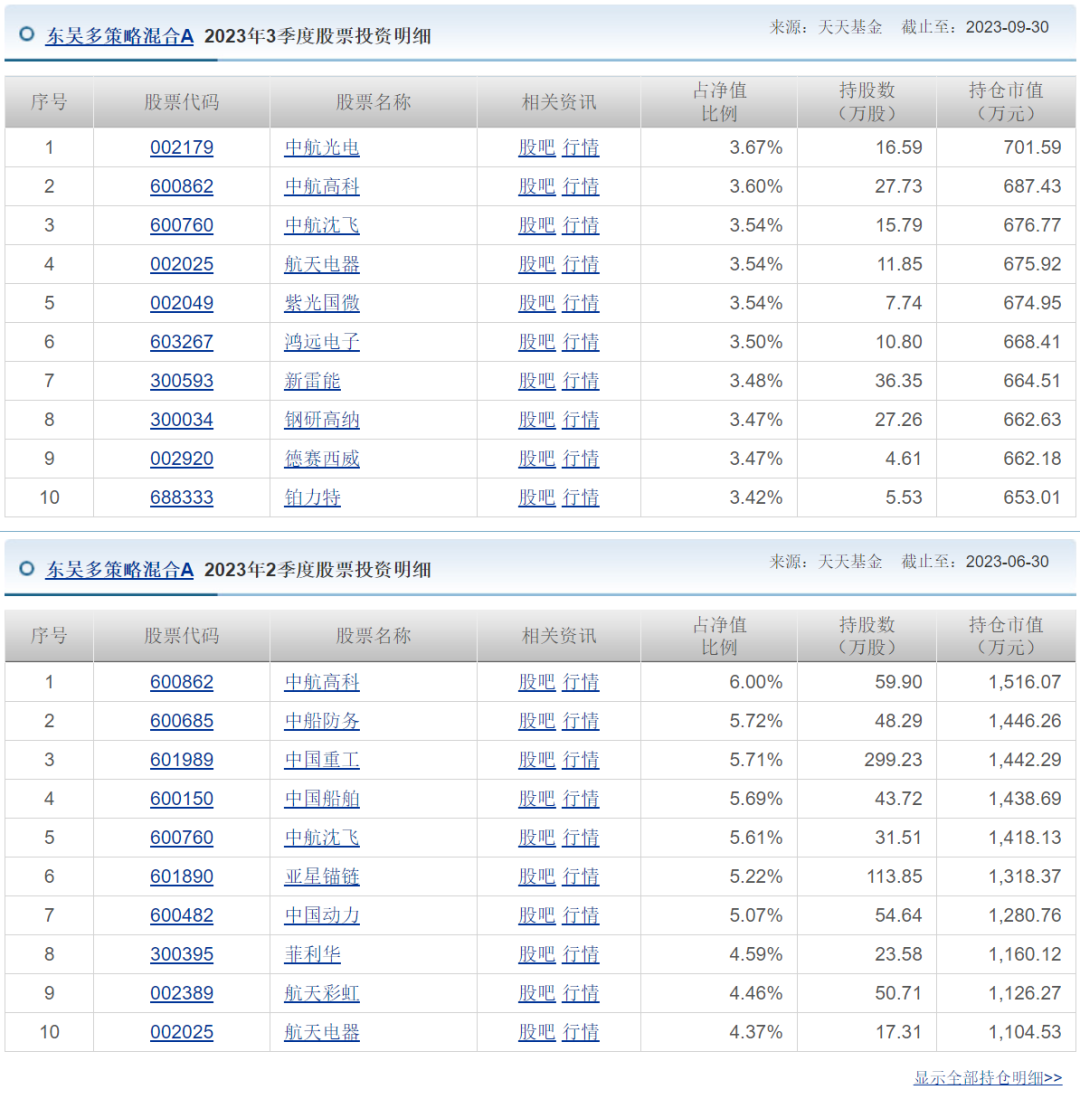Screen dimensions: 1080x1099
Task: Click stock code 600862 in Q2 table
Action: point(182,682)
